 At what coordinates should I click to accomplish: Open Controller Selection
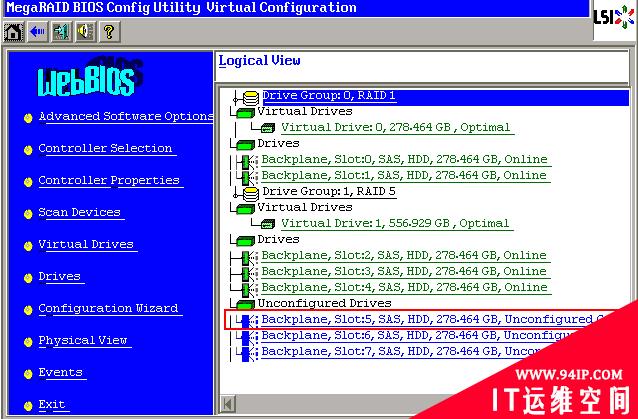point(105,148)
